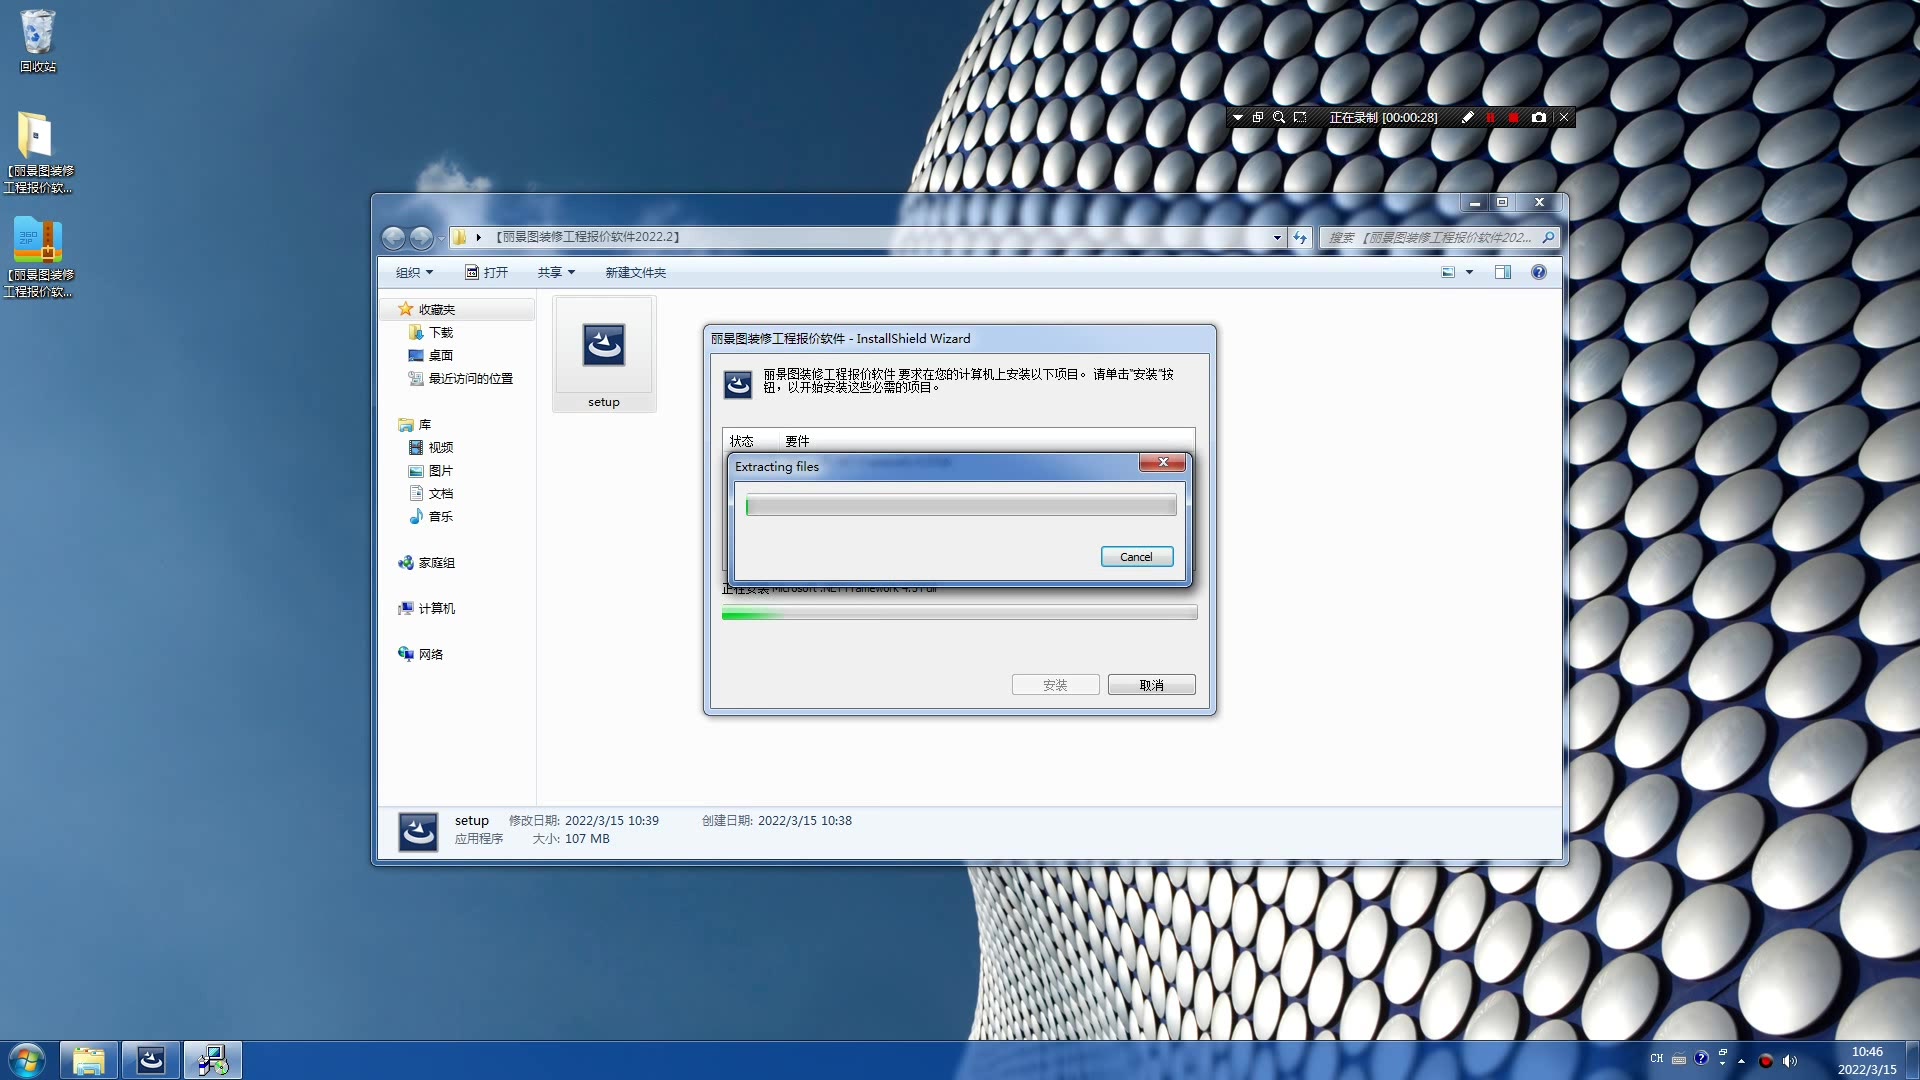This screenshot has height=1080, width=1920.
Task: Select 图片 library
Action: pos(441,470)
